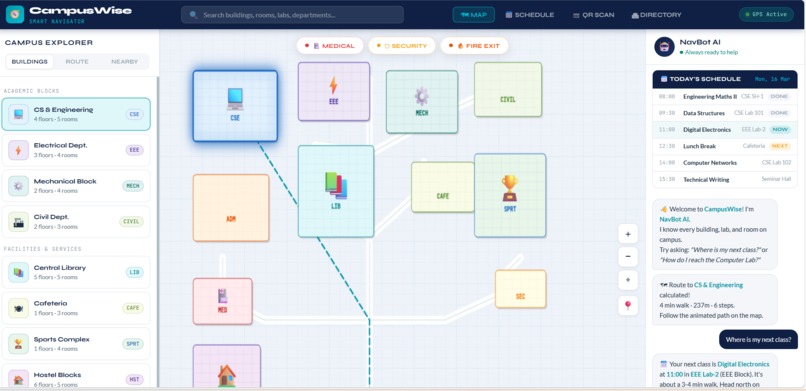Click the zoom out minus button
This screenshot has height=391, width=806.
[628, 256]
